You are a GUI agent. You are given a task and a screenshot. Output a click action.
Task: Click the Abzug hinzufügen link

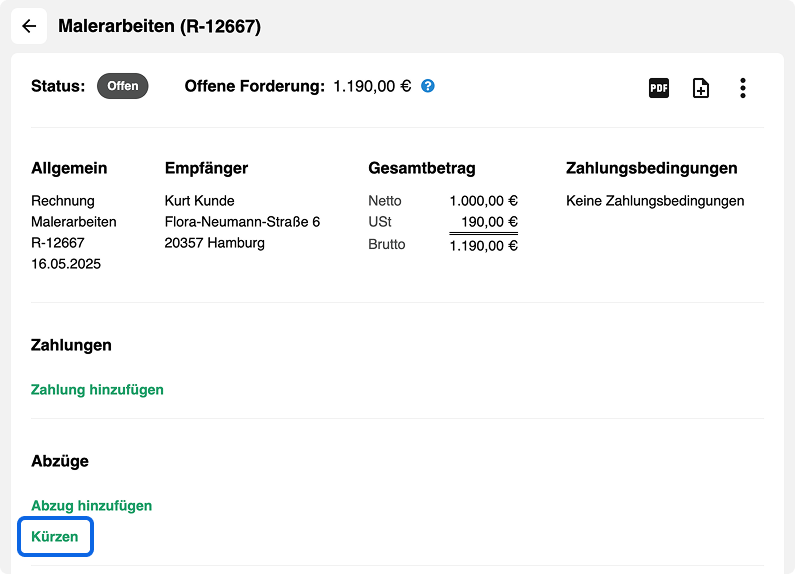pos(91,506)
